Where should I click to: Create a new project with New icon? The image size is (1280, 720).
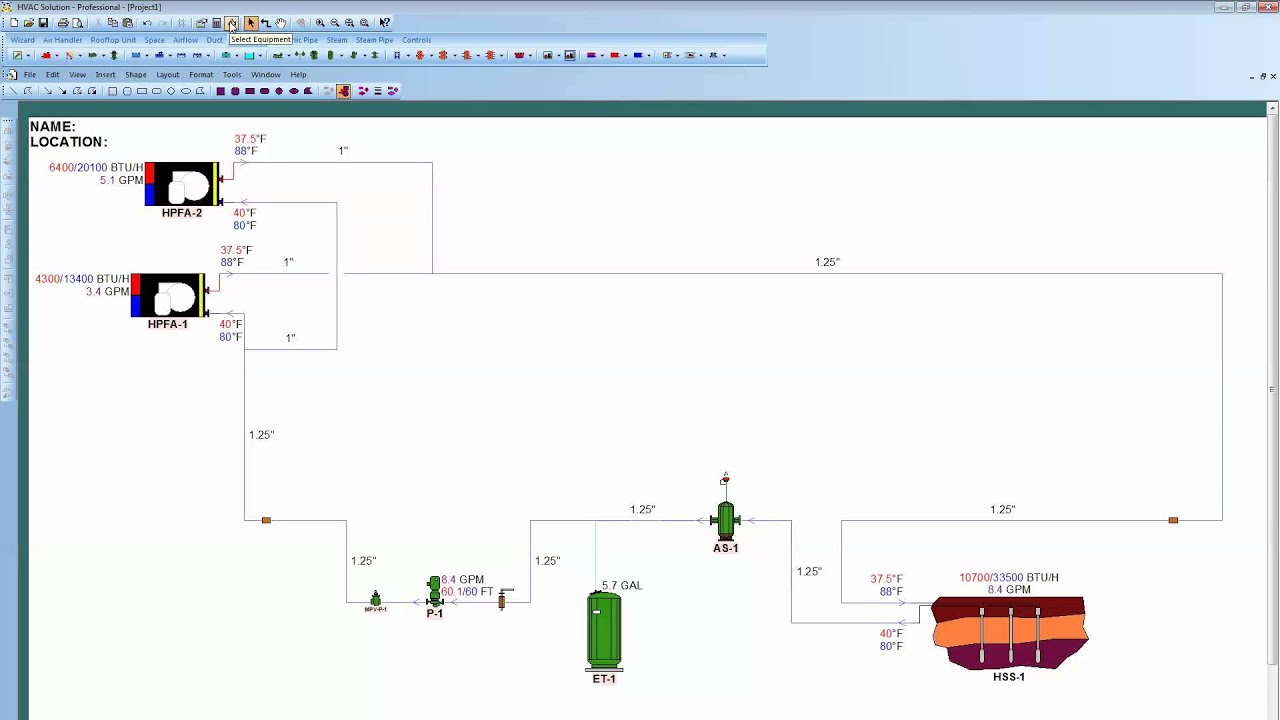(x=14, y=23)
